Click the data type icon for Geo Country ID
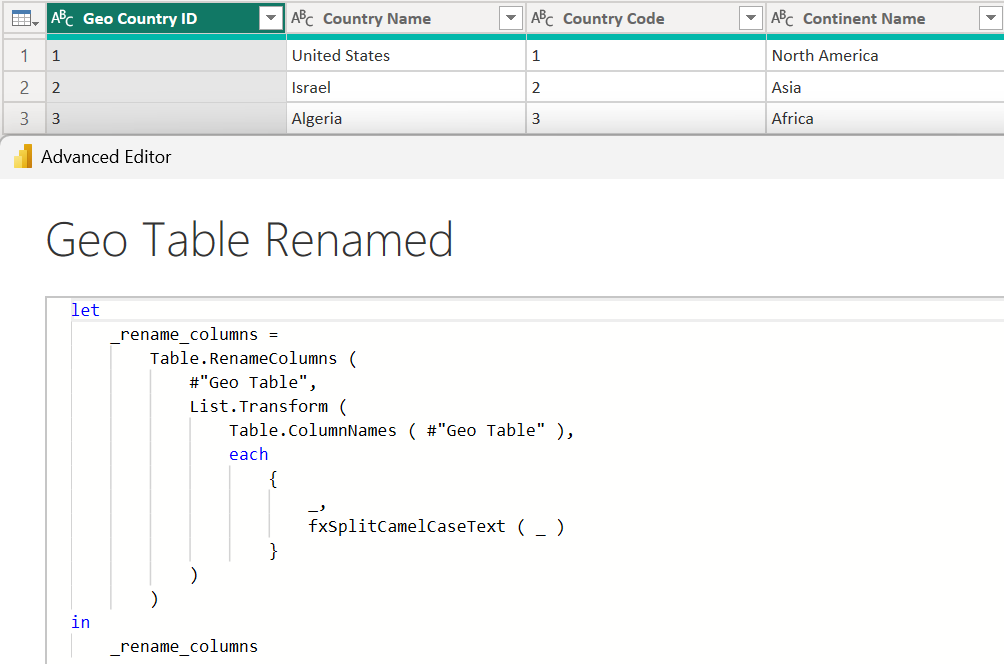 [62, 18]
